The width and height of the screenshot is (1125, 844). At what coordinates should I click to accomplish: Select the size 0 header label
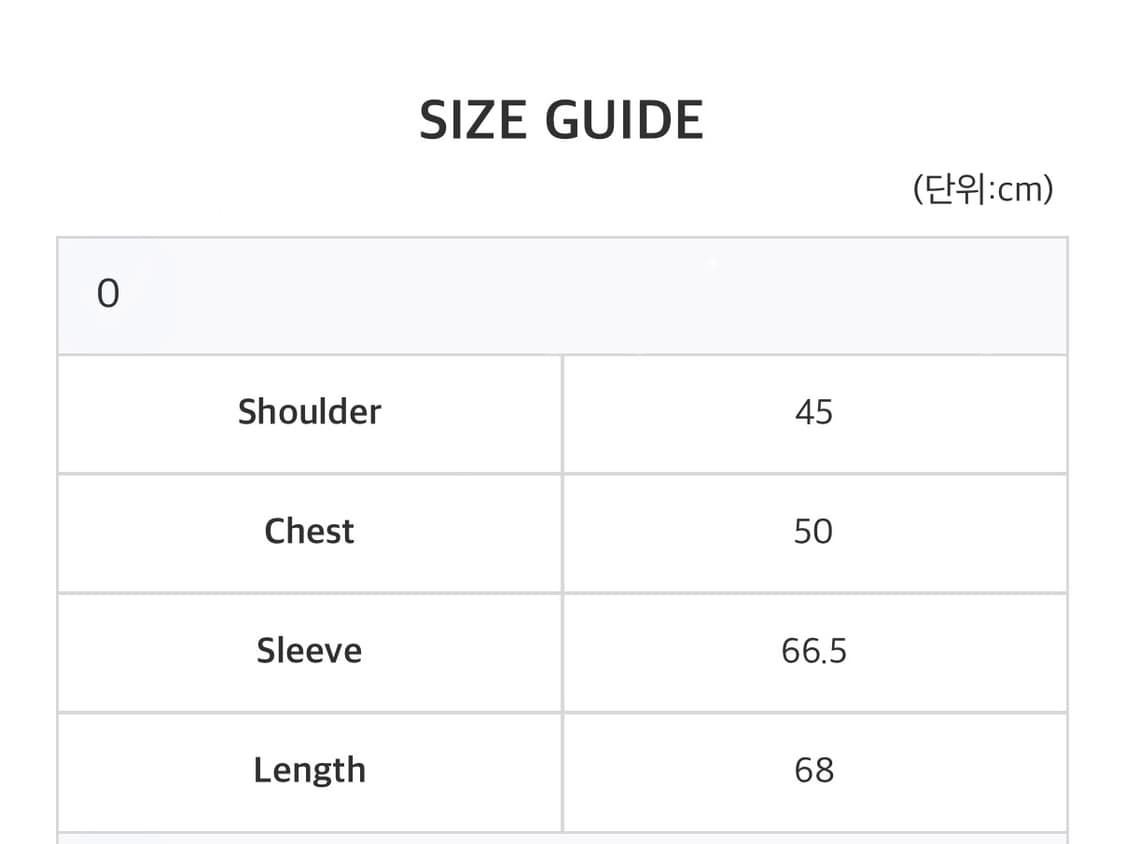tap(108, 295)
